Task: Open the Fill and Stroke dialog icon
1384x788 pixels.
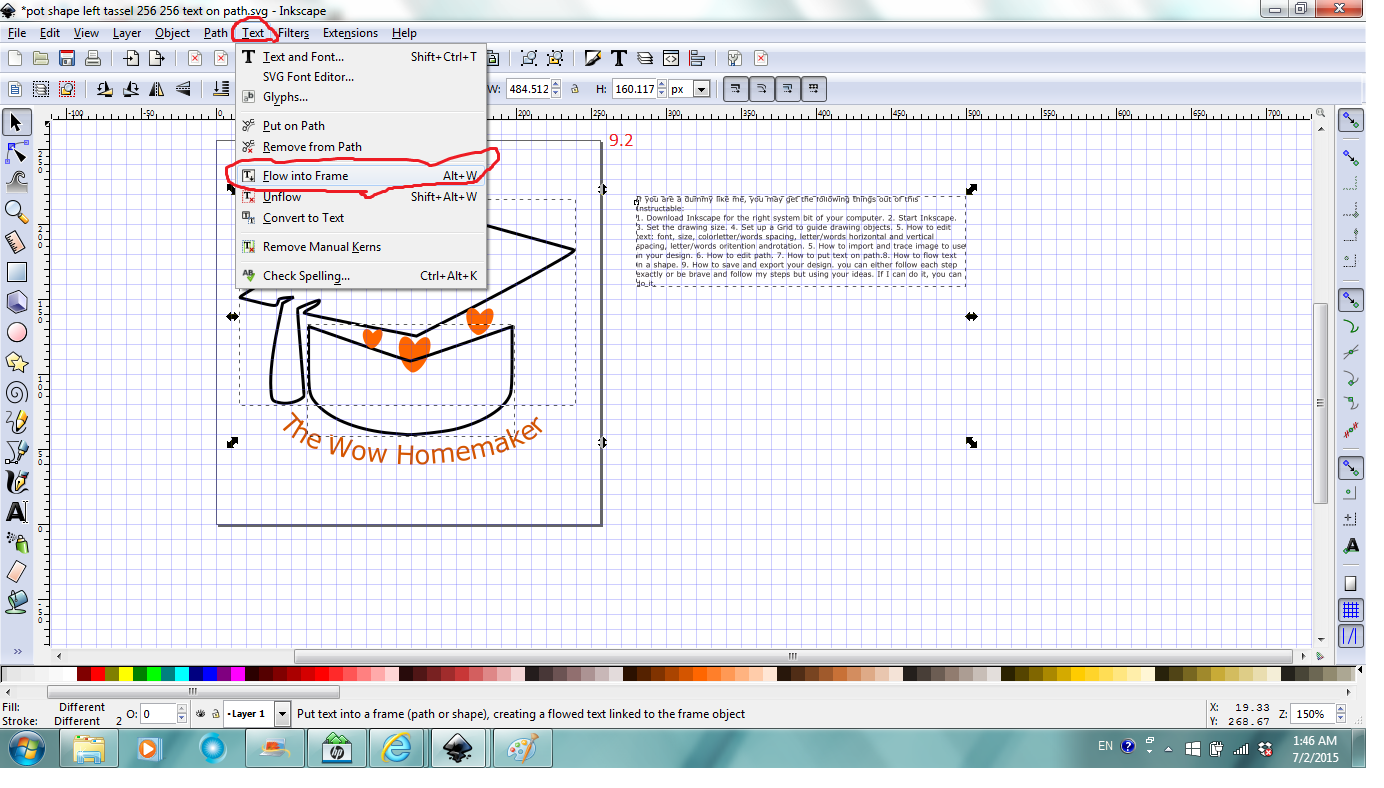Action: (593, 58)
